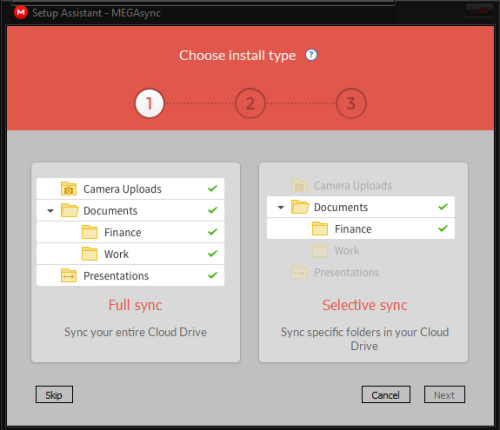
Task: Click the Cancel button
Action: point(386,395)
